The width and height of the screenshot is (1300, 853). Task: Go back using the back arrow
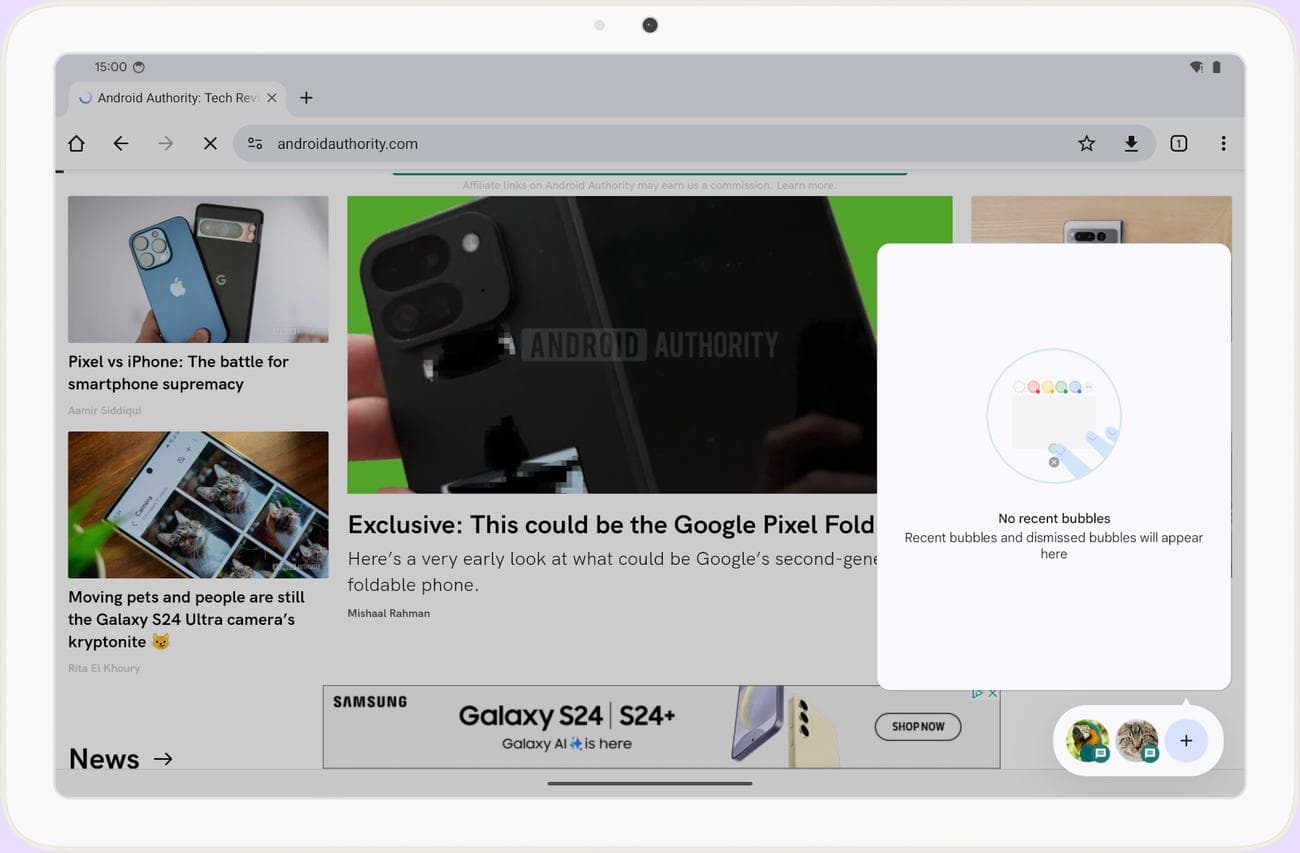121,144
